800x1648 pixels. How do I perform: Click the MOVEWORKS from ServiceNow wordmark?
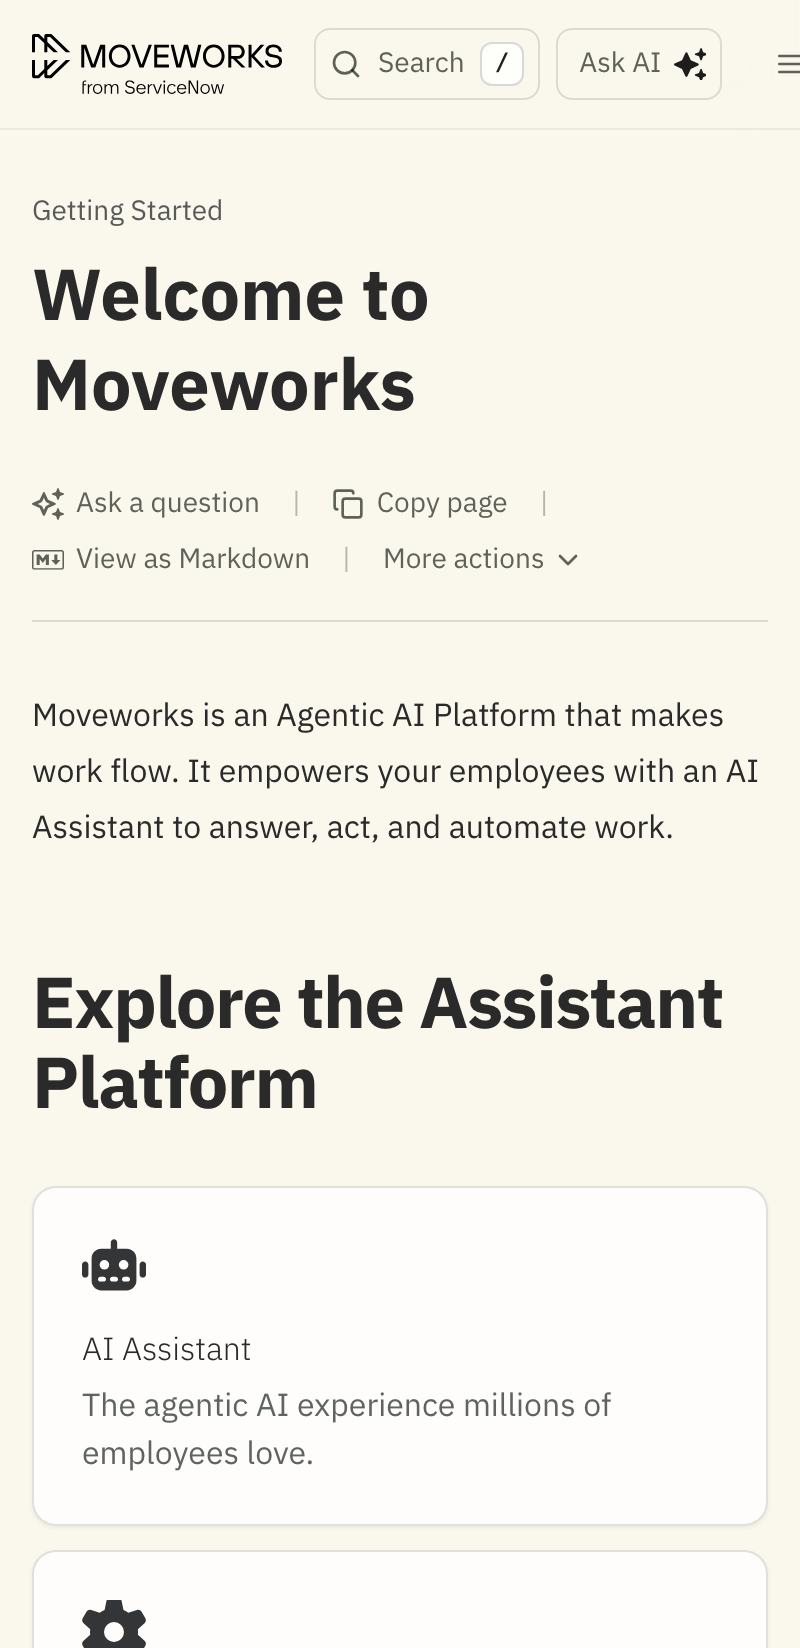pyautogui.click(x=181, y=67)
